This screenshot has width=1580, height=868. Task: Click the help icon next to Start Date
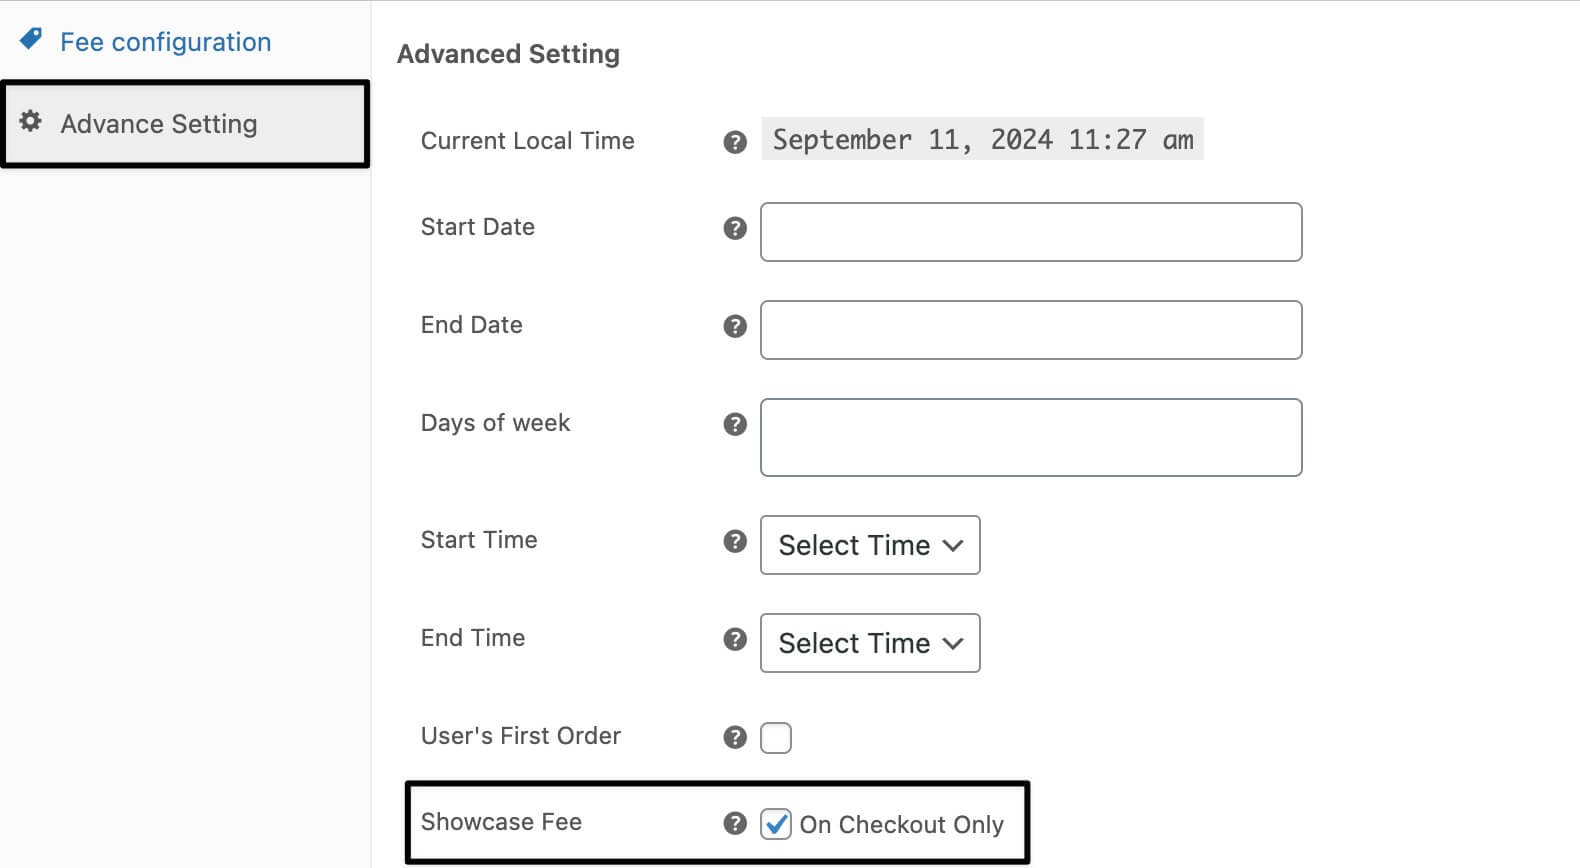[x=734, y=228]
